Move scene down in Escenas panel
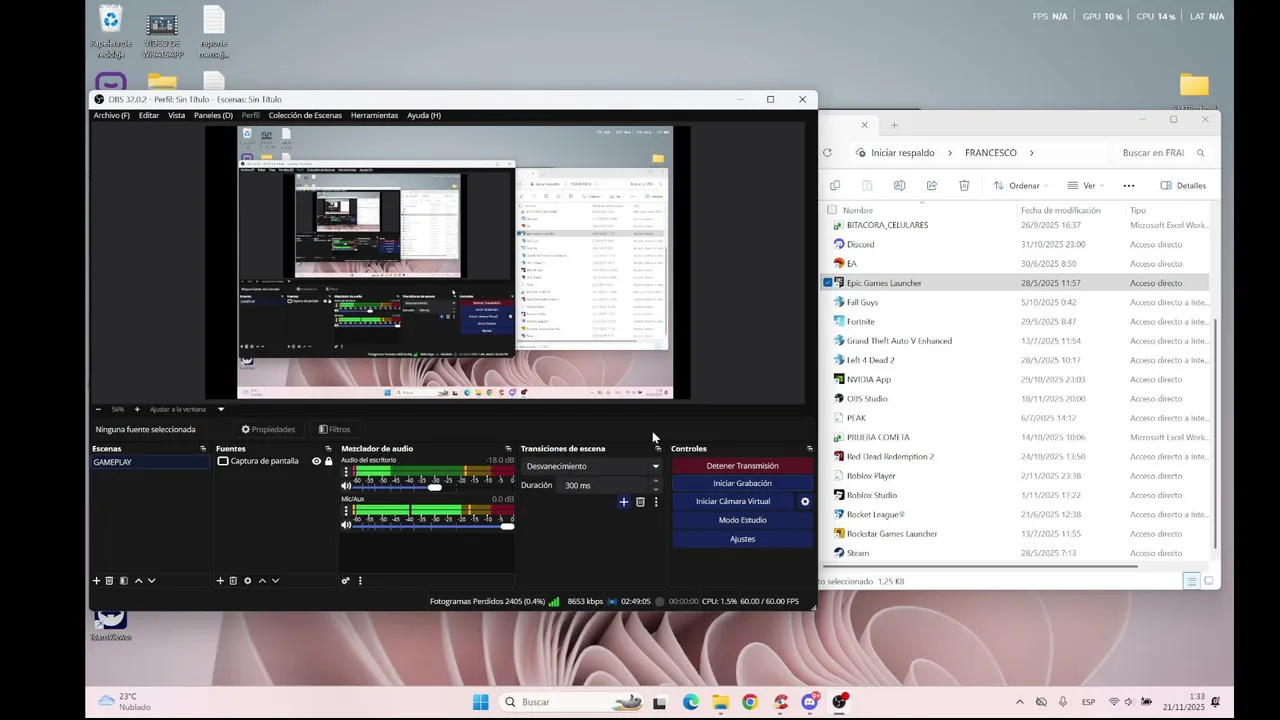This screenshot has width=1280, height=720. [x=151, y=581]
